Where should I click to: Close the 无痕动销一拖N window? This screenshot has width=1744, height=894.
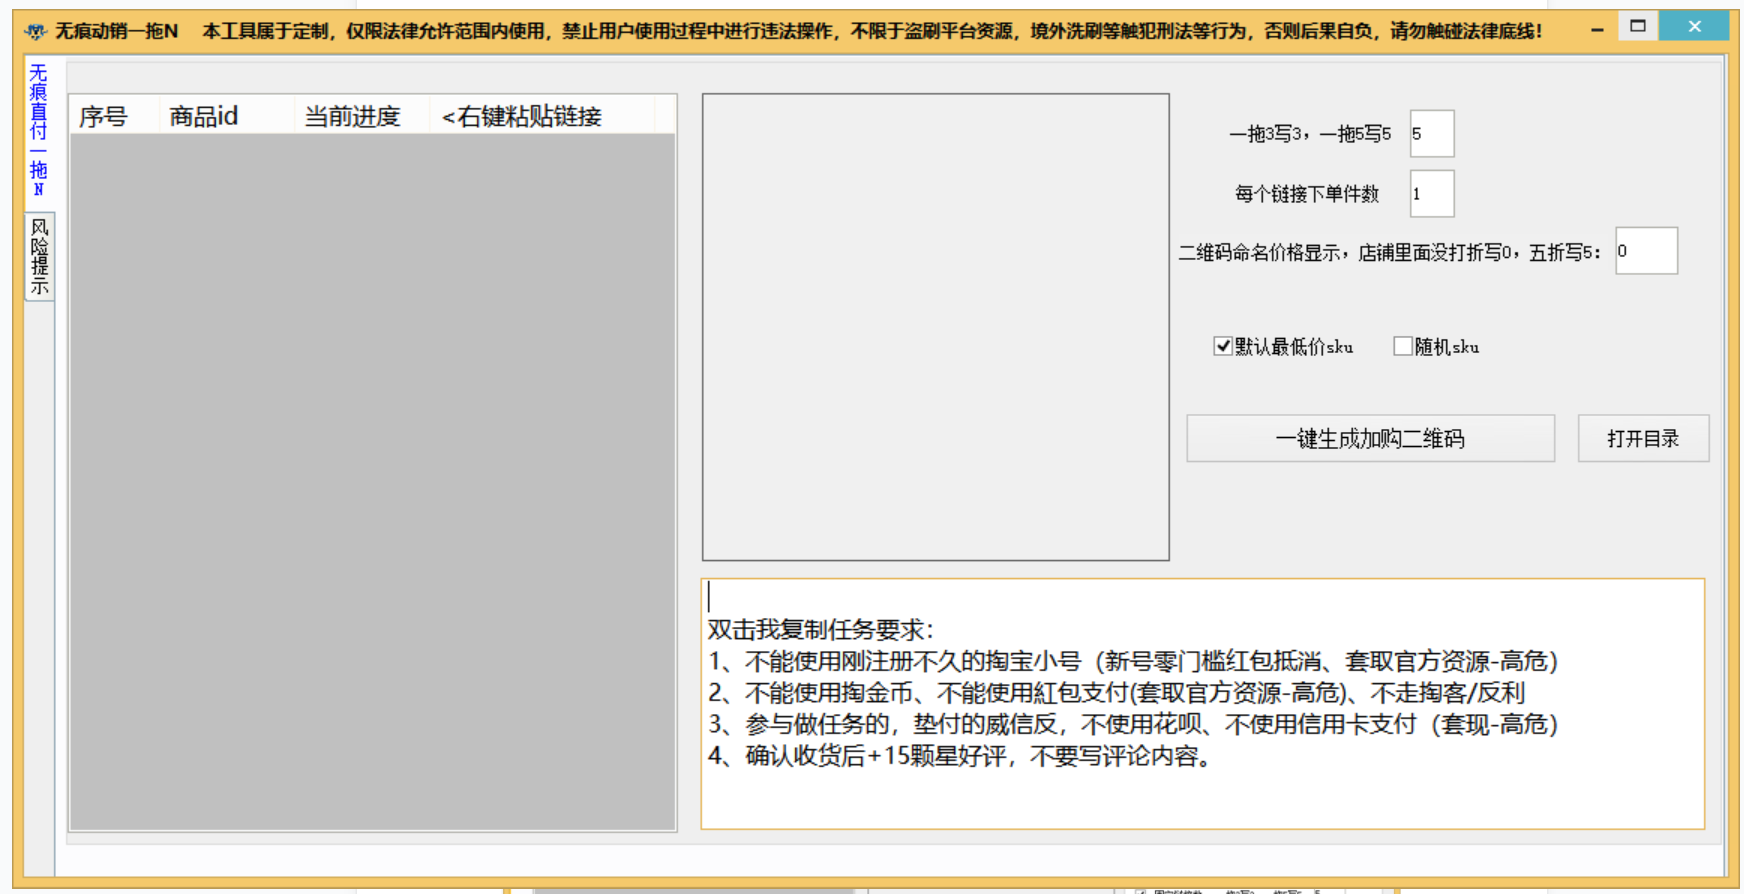pos(1694,27)
